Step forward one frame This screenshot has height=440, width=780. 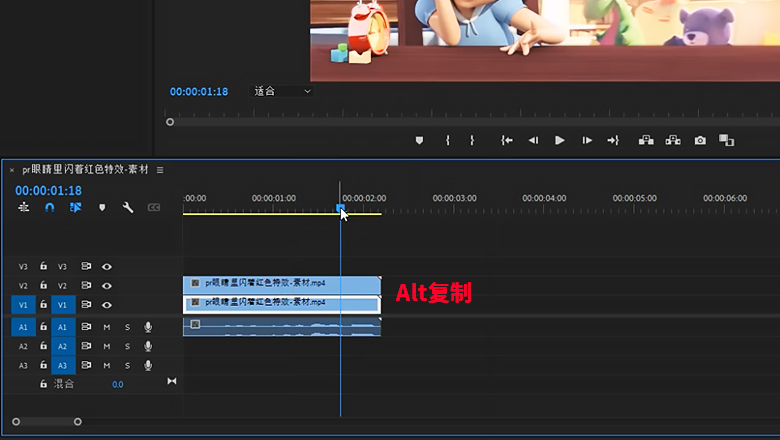[x=587, y=141]
